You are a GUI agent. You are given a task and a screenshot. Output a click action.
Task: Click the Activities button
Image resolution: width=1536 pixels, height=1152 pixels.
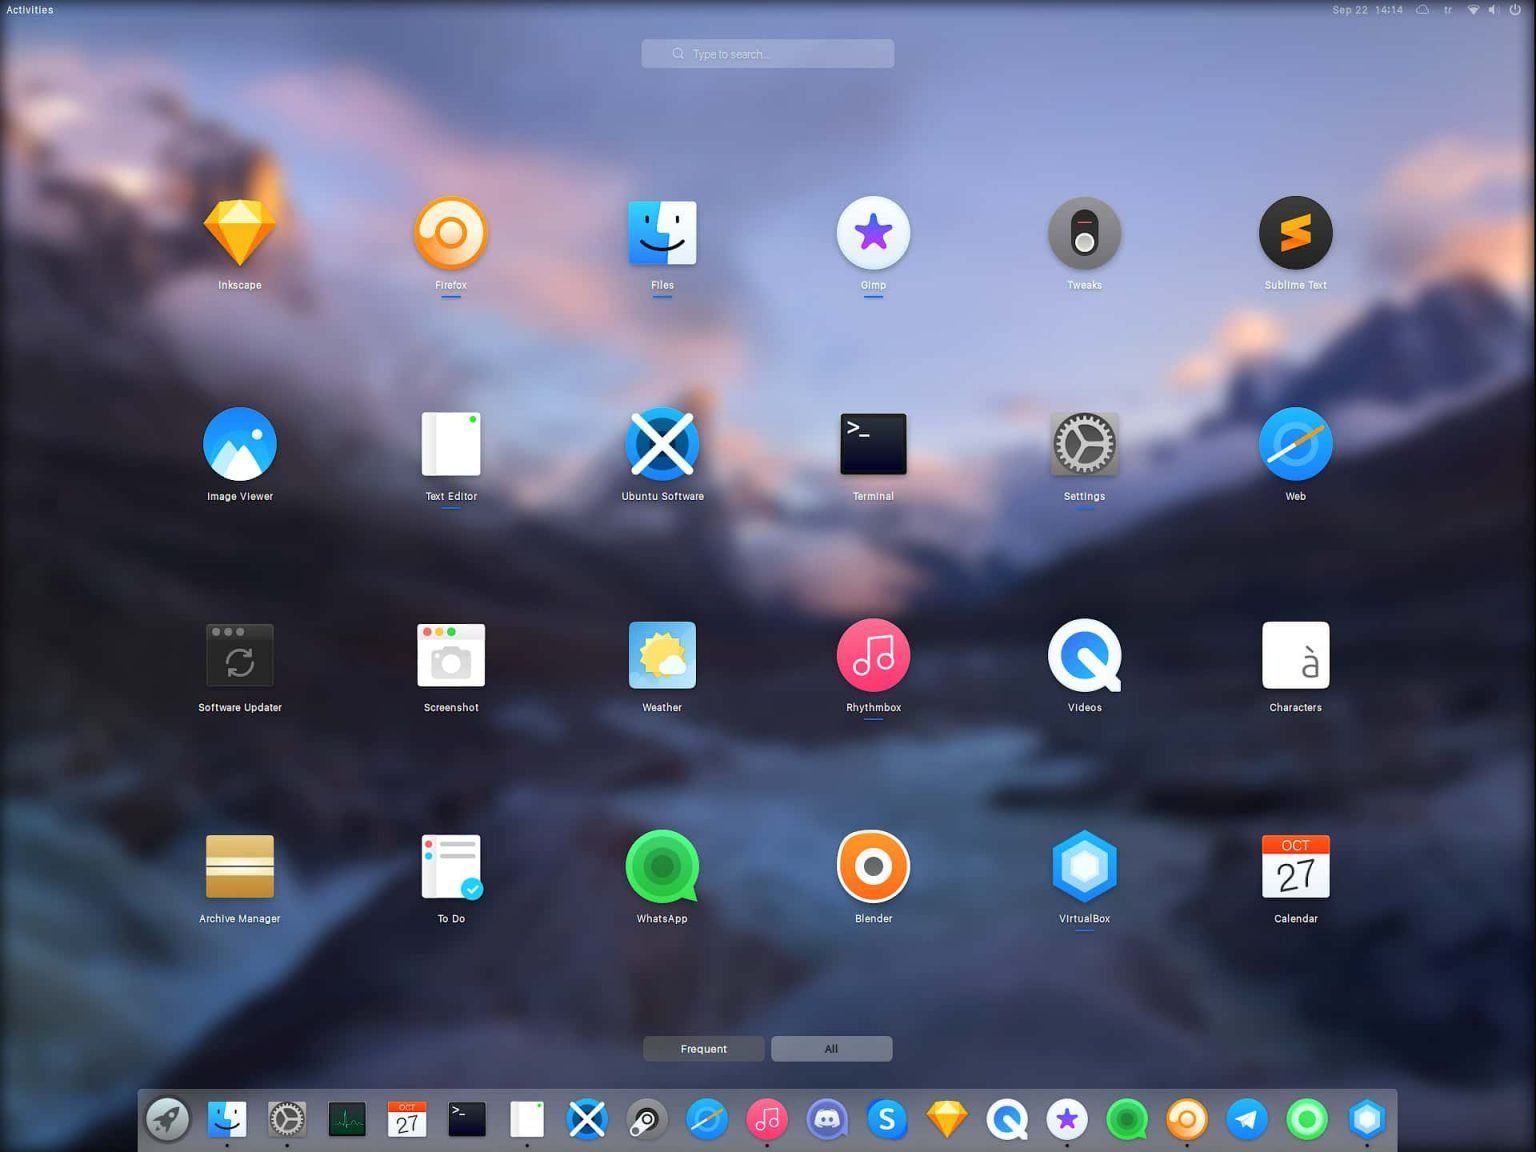pyautogui.click(x=30, y=10)
